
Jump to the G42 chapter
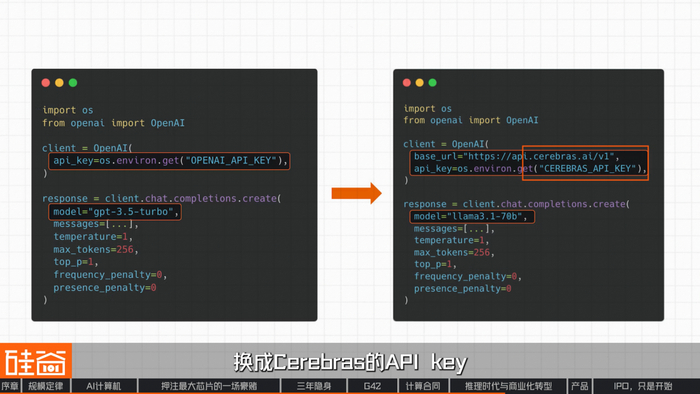tap(372, 386)
